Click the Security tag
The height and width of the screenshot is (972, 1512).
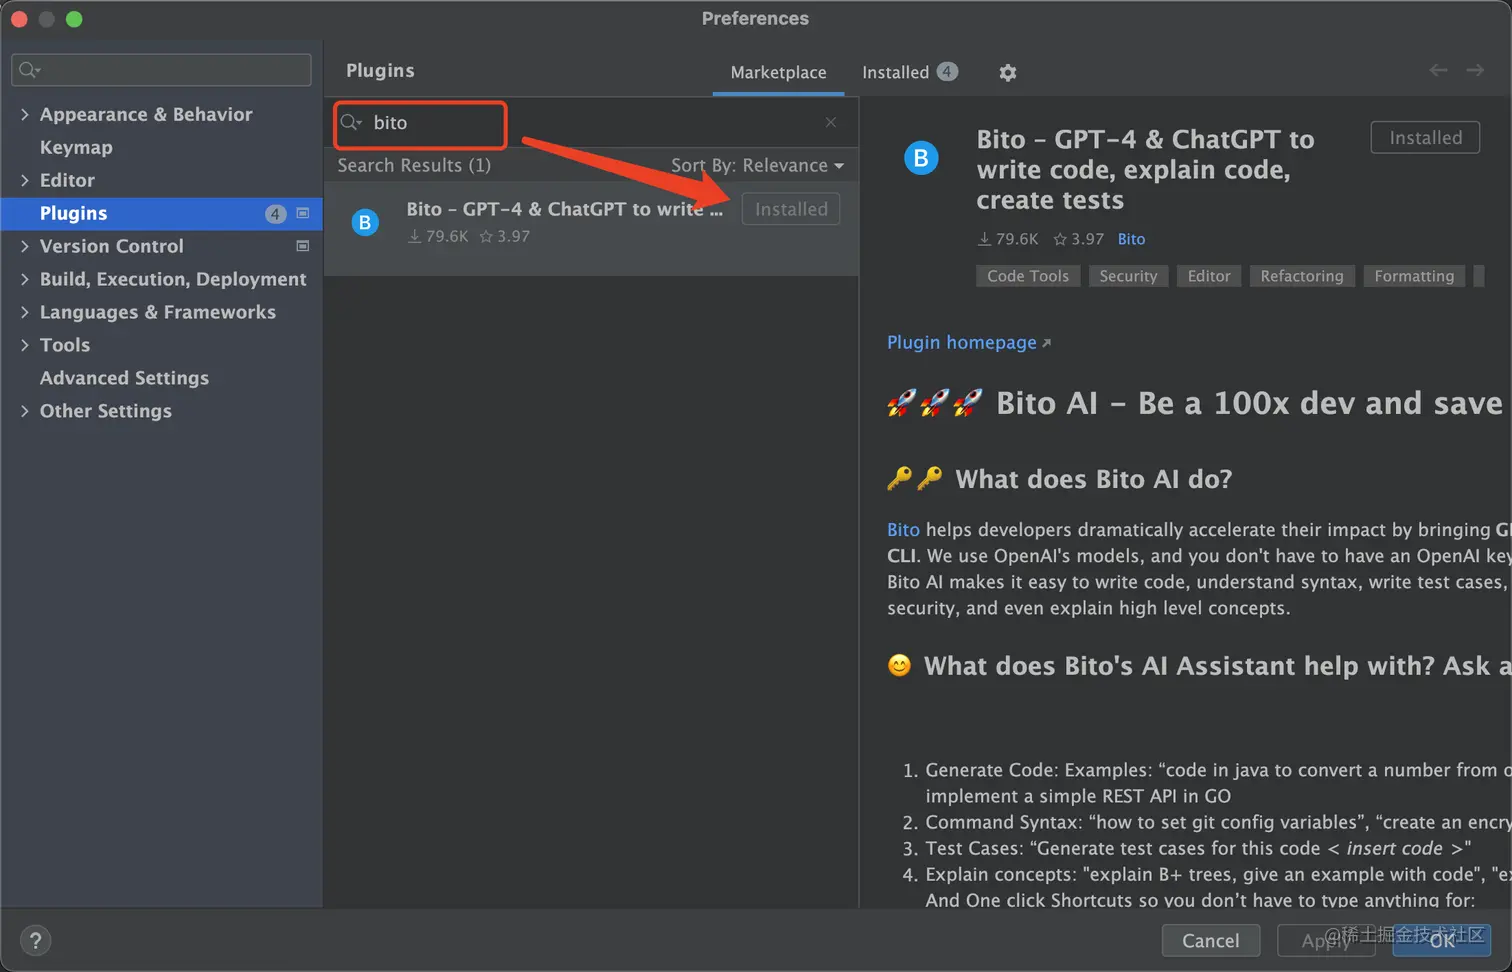point(1128,276)
